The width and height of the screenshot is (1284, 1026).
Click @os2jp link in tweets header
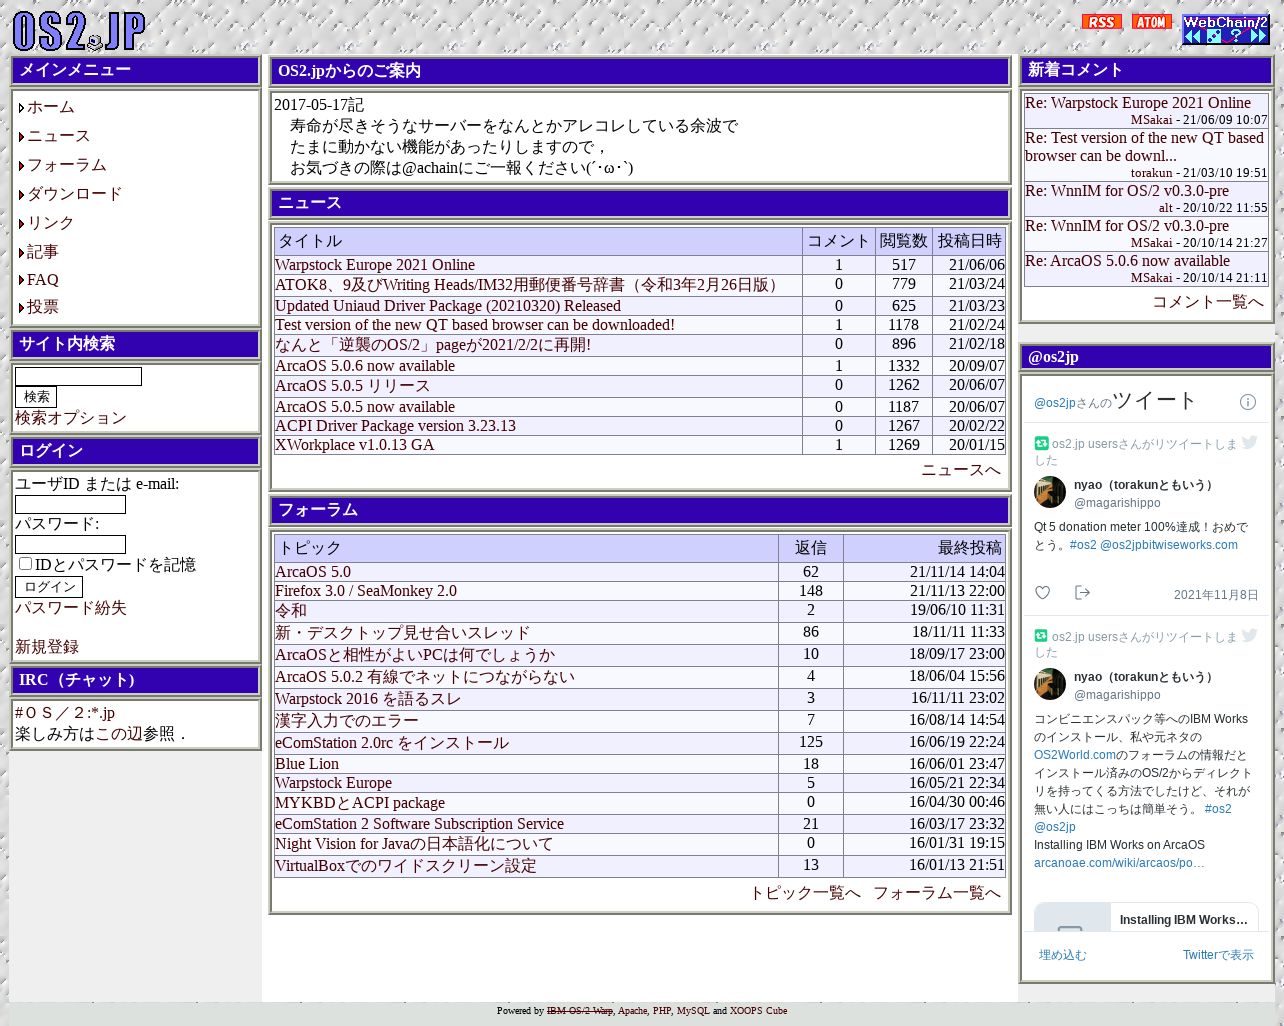point(1054,403)
